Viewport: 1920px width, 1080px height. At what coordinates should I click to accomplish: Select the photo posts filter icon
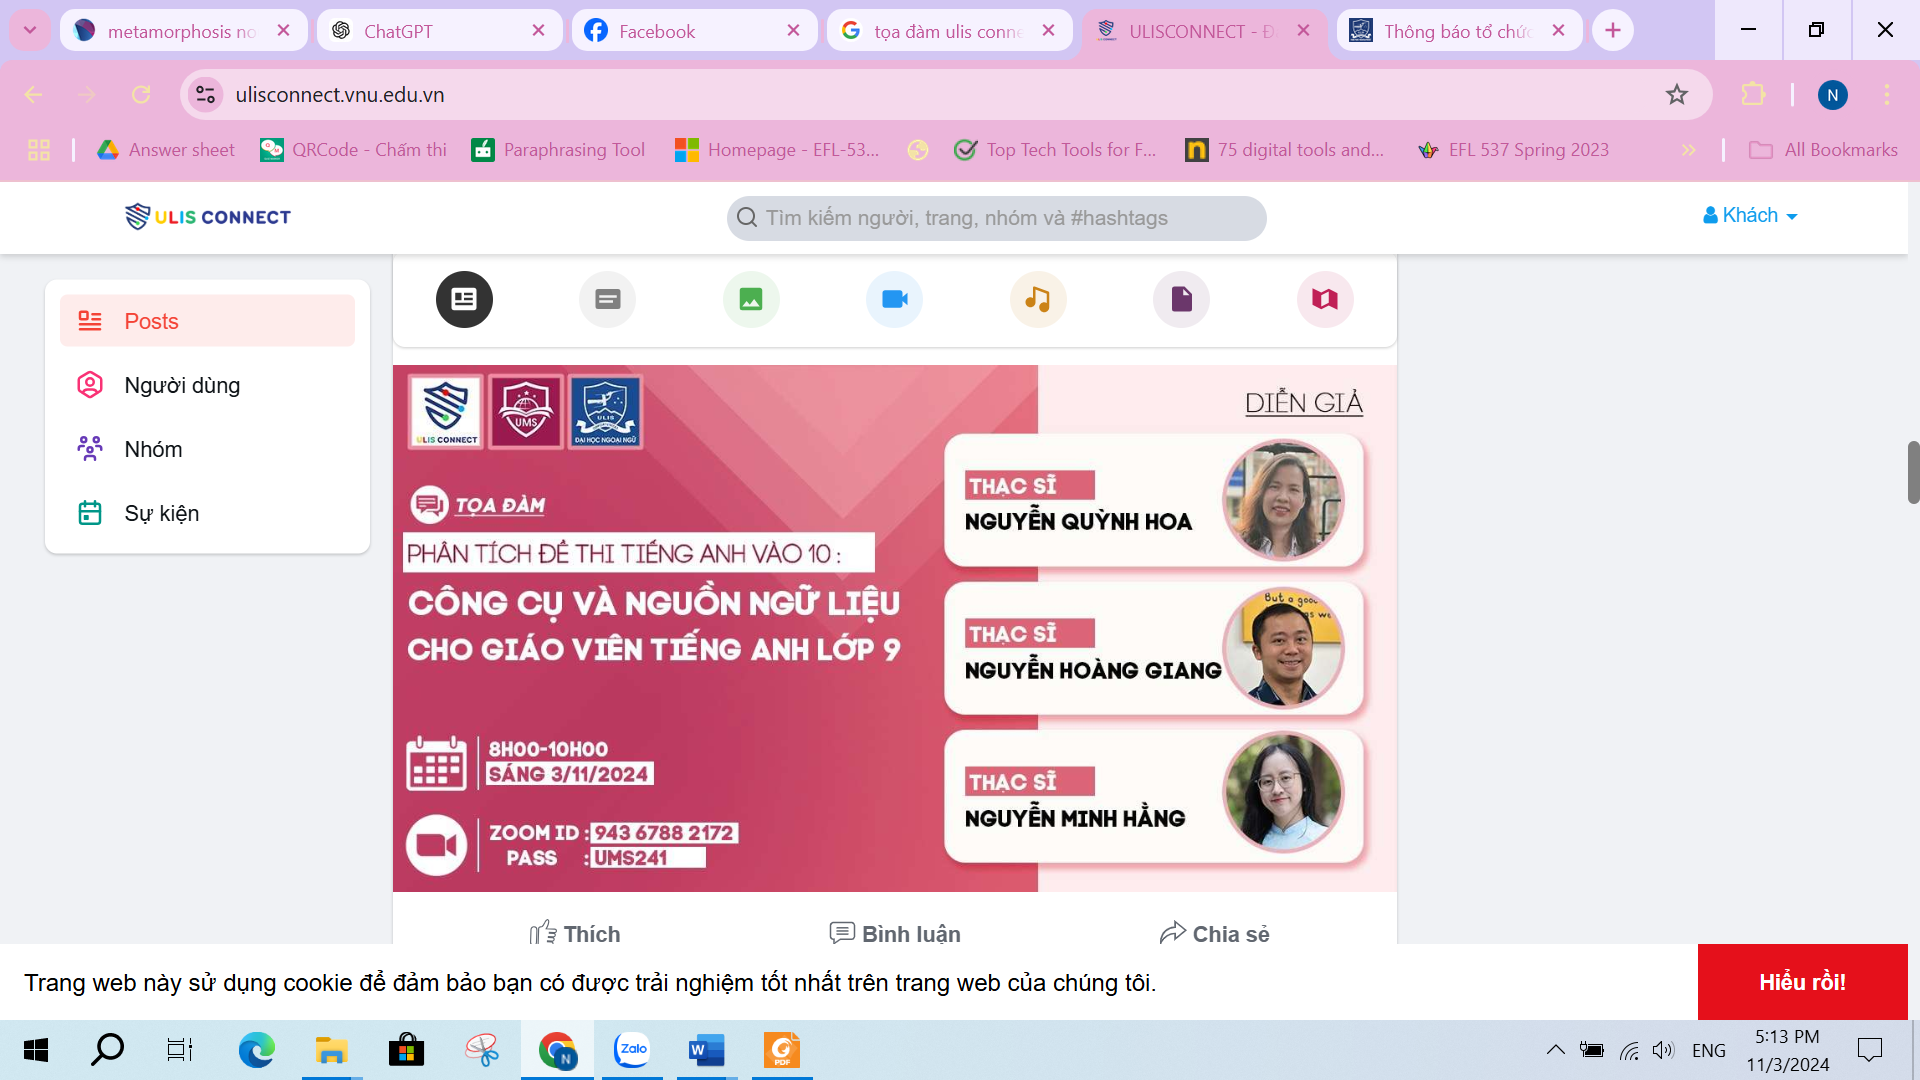coord(751,299)
